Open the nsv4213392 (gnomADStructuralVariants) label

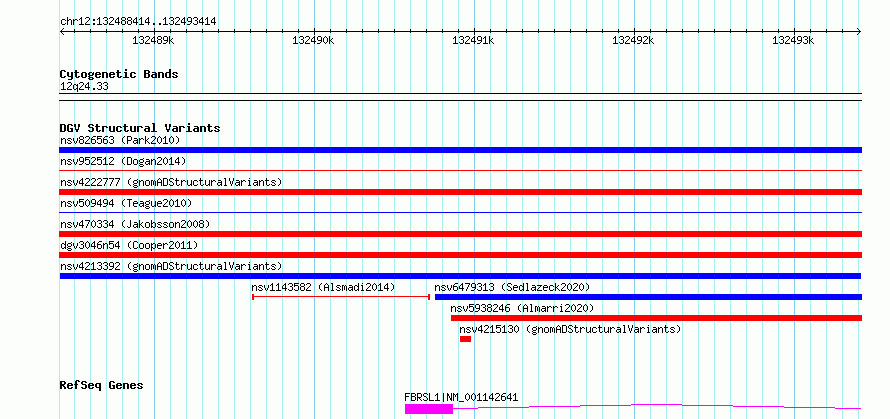[171, 266]
